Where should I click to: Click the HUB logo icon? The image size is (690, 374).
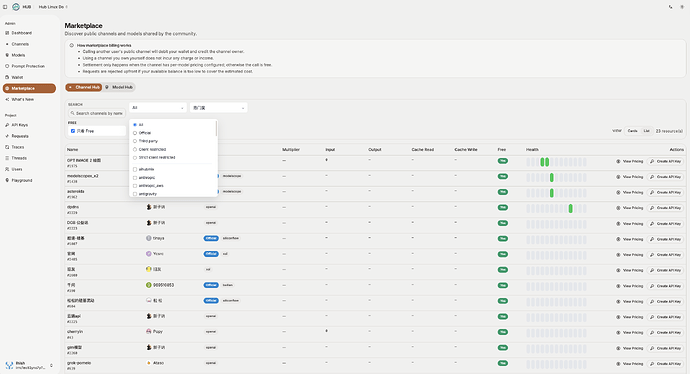16,7
